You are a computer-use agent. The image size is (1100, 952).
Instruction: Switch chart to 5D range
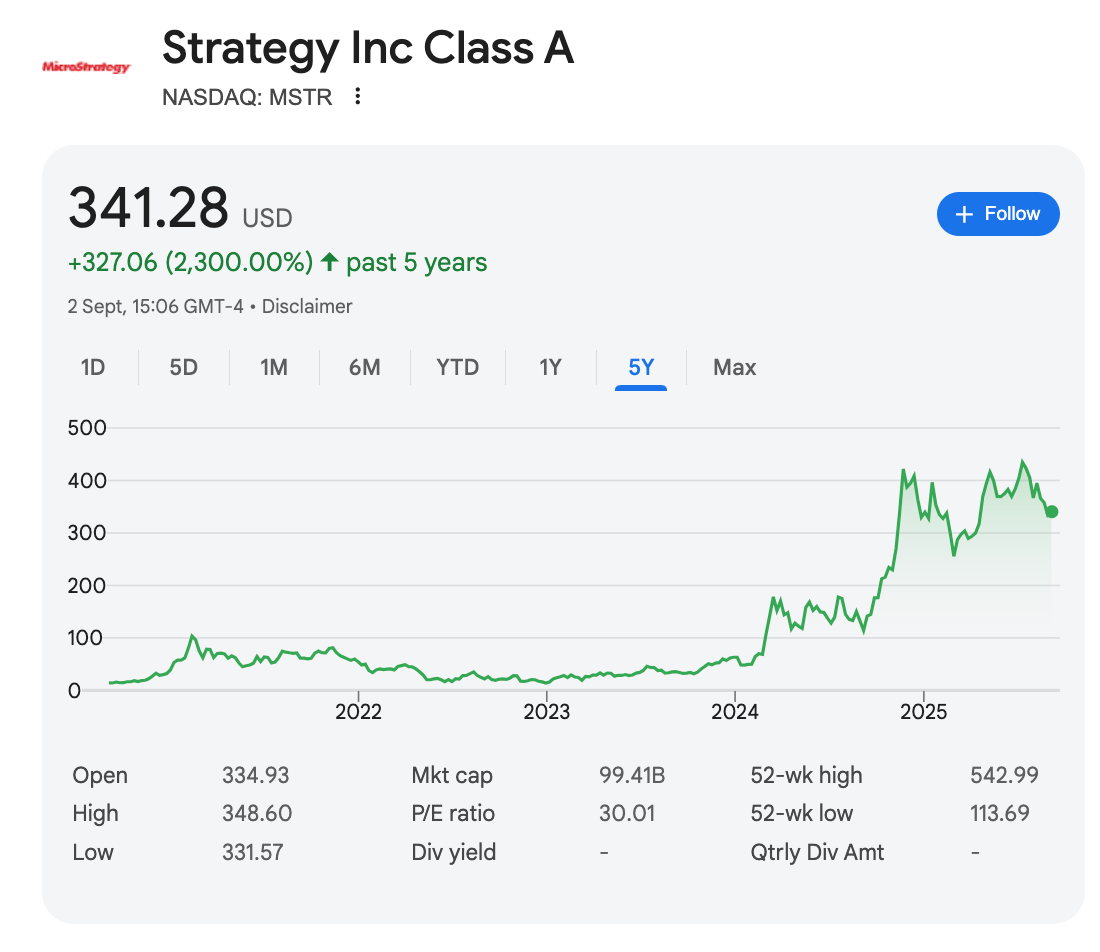pos(184,368)
